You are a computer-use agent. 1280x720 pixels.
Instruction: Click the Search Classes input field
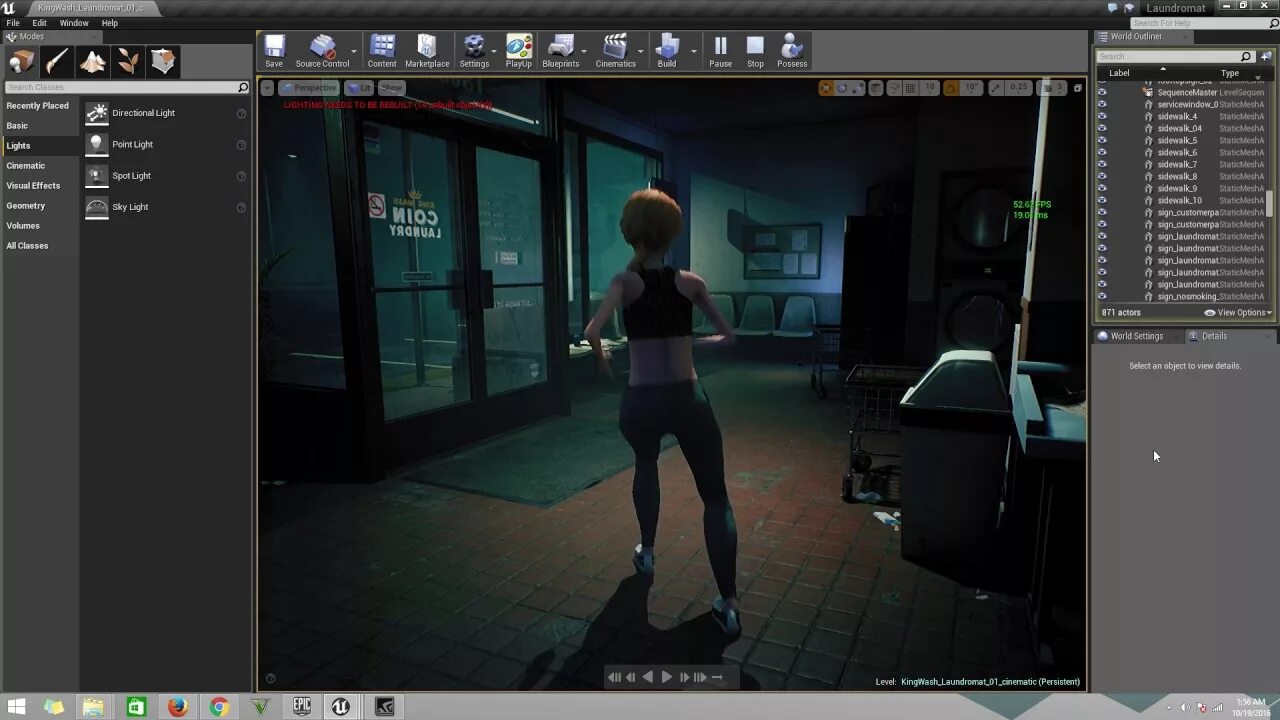[x=126, y=87]
